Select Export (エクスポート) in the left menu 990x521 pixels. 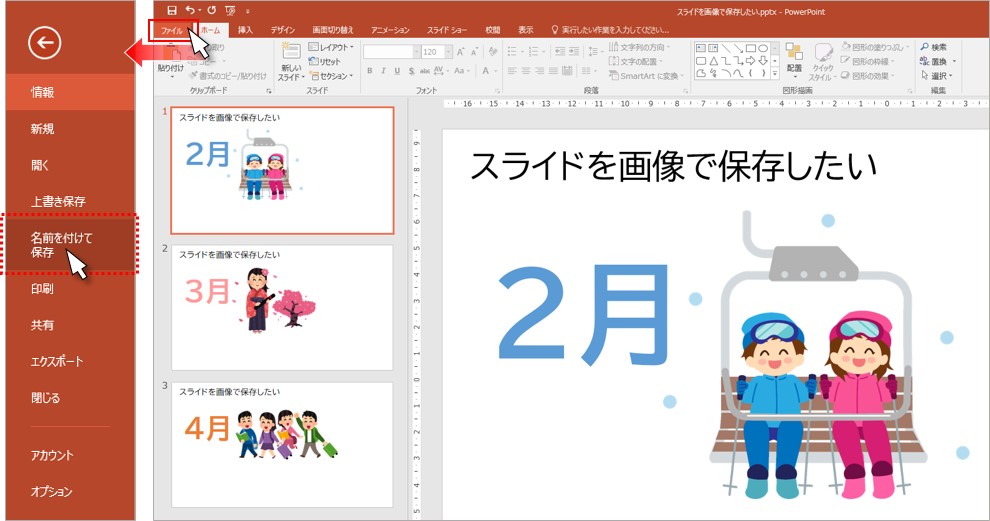click(x=57, y=361)
